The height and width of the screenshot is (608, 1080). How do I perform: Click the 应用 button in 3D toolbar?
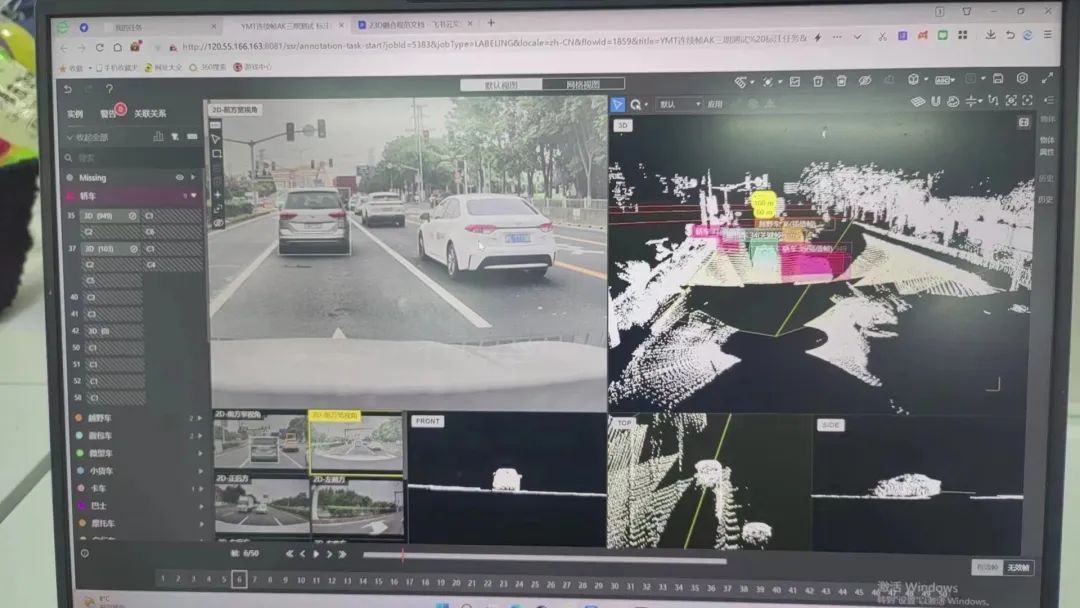coord(714,104)
